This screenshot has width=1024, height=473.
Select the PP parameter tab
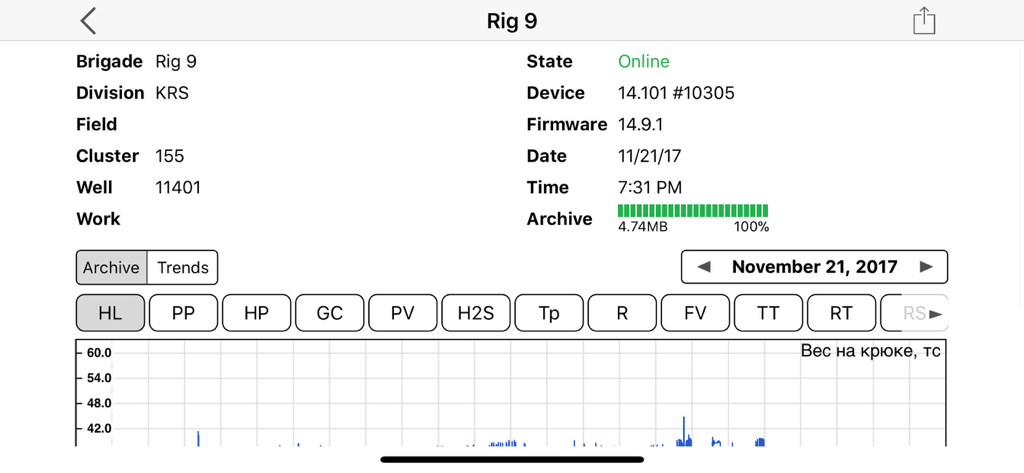click(x=183, y=313)
